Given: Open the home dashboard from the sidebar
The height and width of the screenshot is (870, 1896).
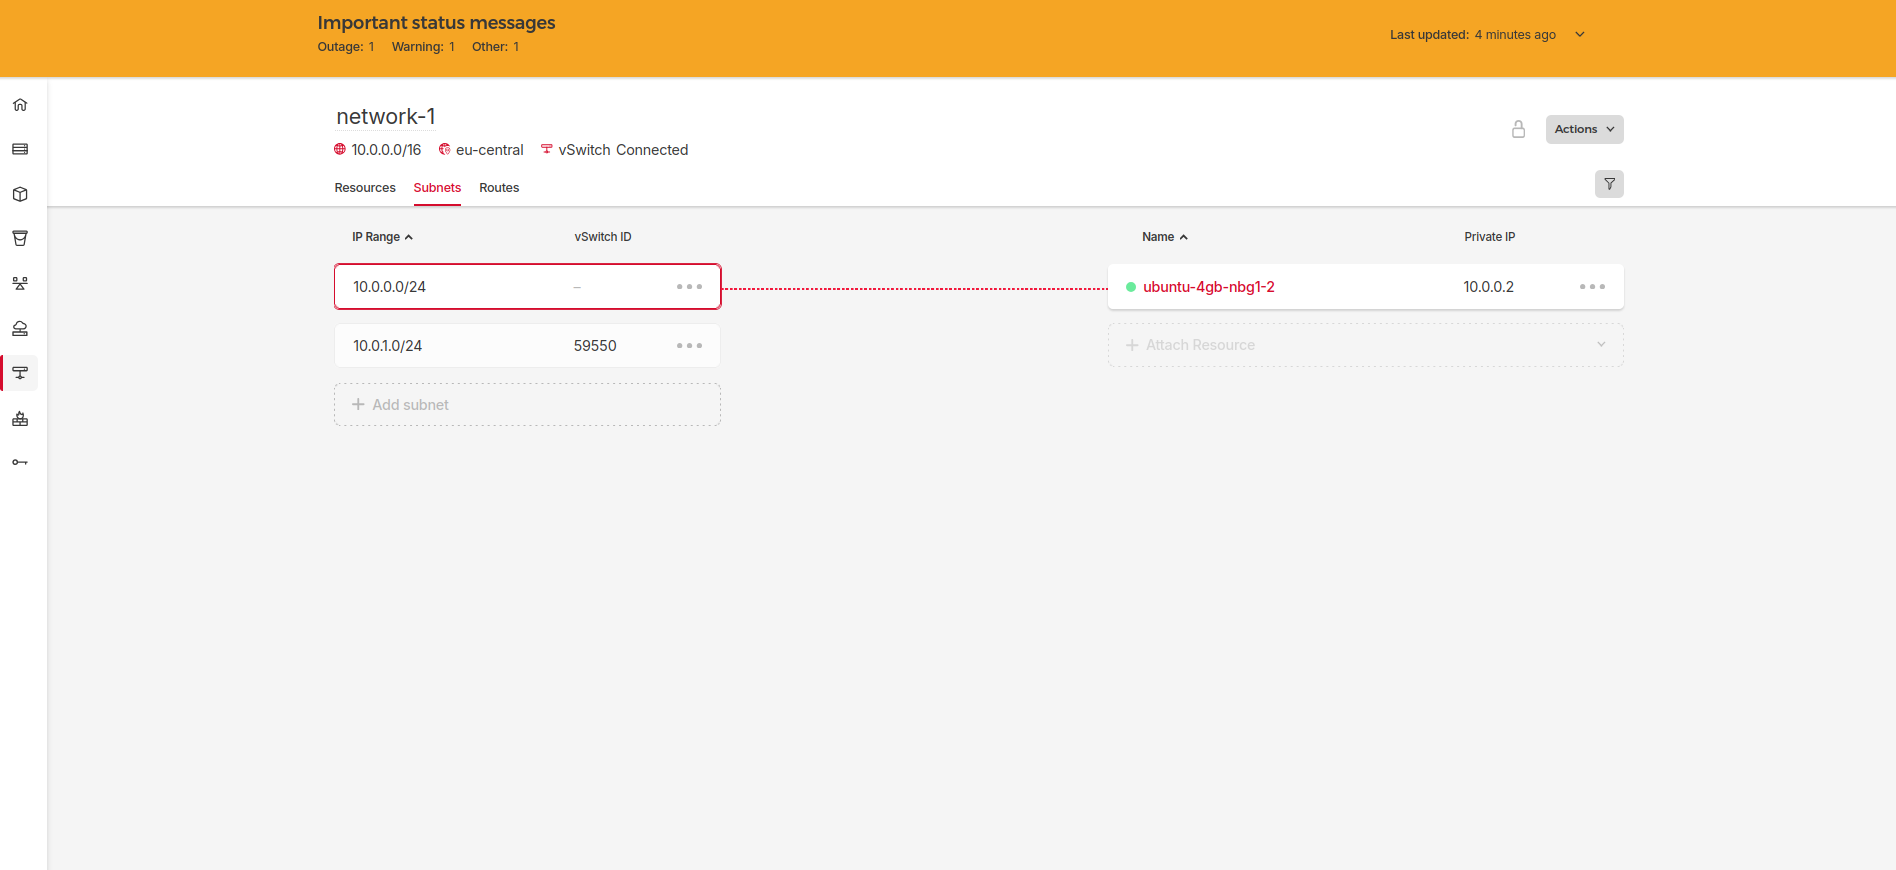Looking at the screenshot, I should pos(20,105).
